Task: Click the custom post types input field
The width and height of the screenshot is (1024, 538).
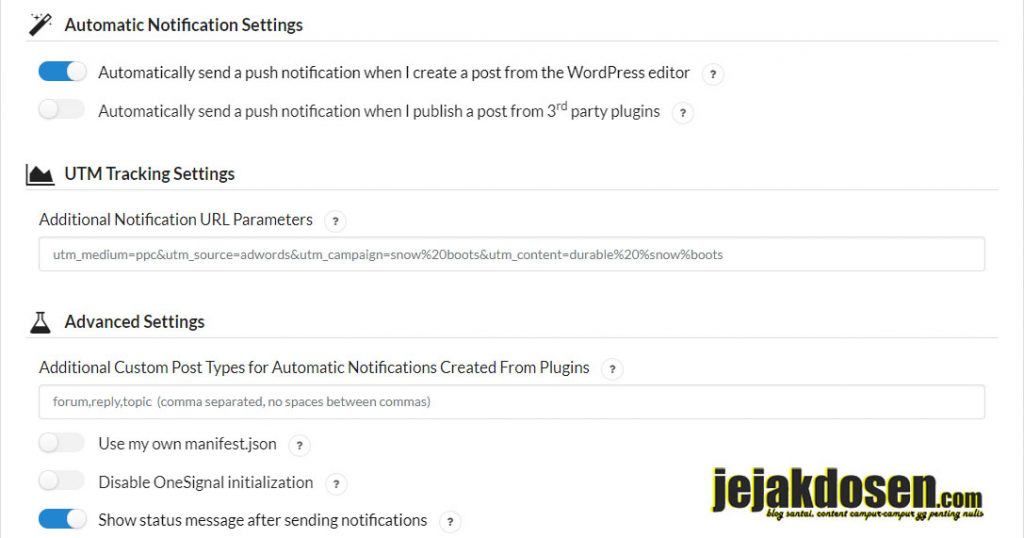Action: point(511,402)
